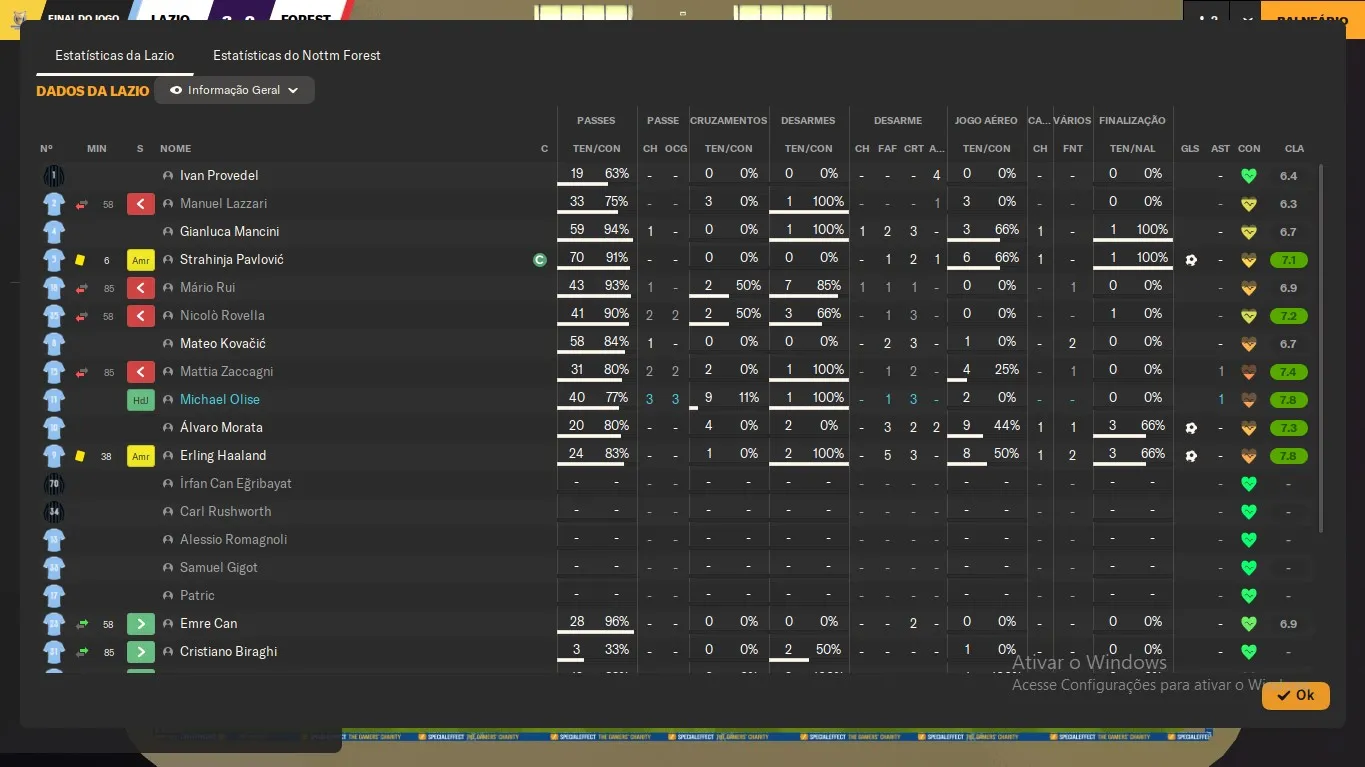Image resolution: width=1365 pixels, height=767 pixels.
Task: Click the red substitution arrows for Mattia Zaccagni
Action: point(82,372)
